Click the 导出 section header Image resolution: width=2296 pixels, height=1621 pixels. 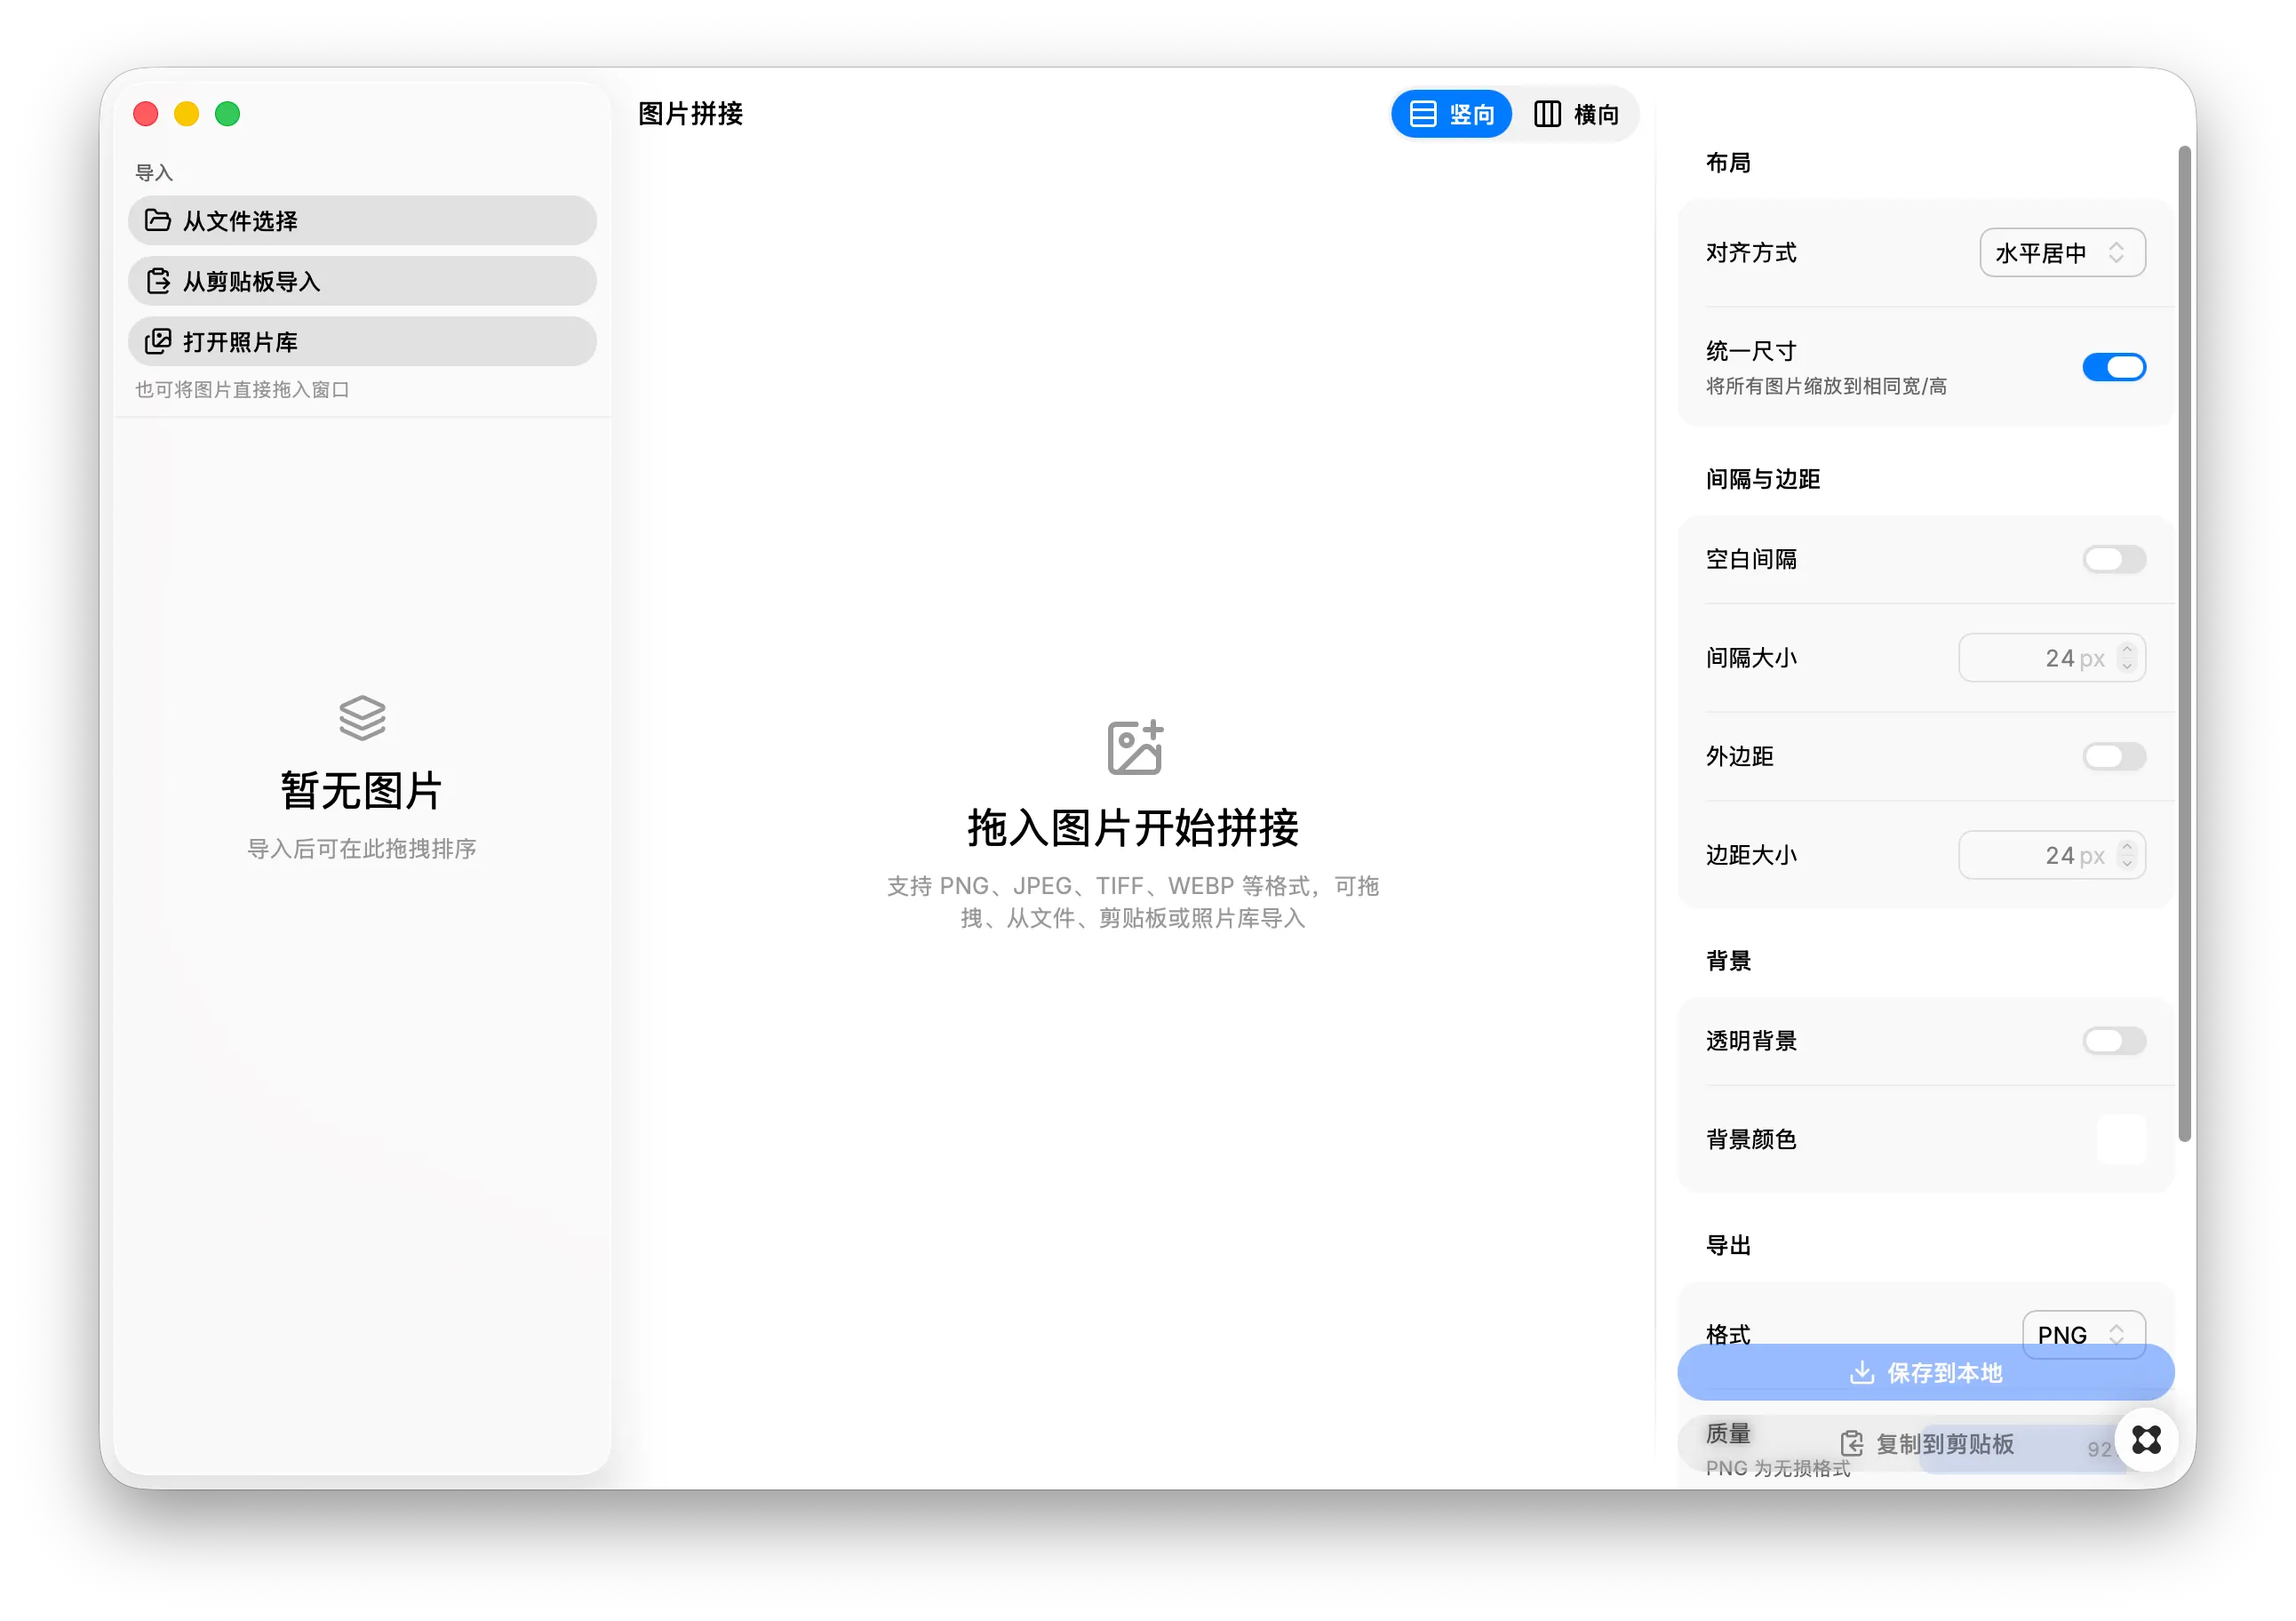tap(1728, 1244)
